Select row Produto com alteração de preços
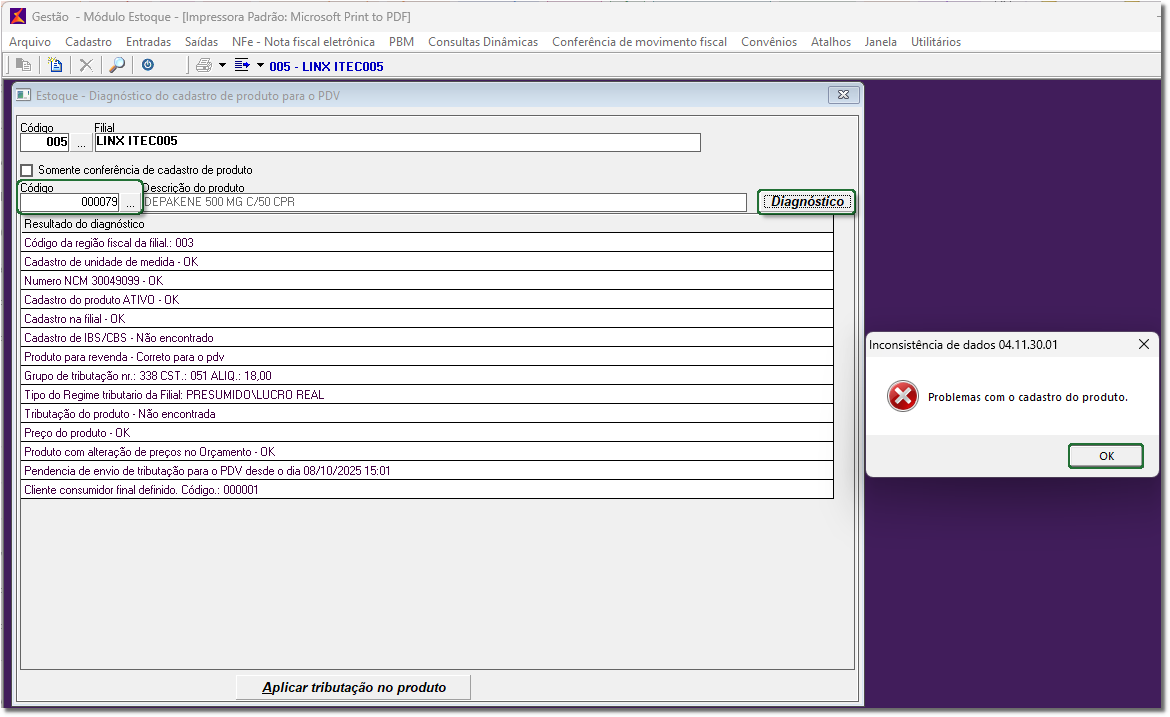The height and width of the screenshot is (717, 1170). pos(427,452)
